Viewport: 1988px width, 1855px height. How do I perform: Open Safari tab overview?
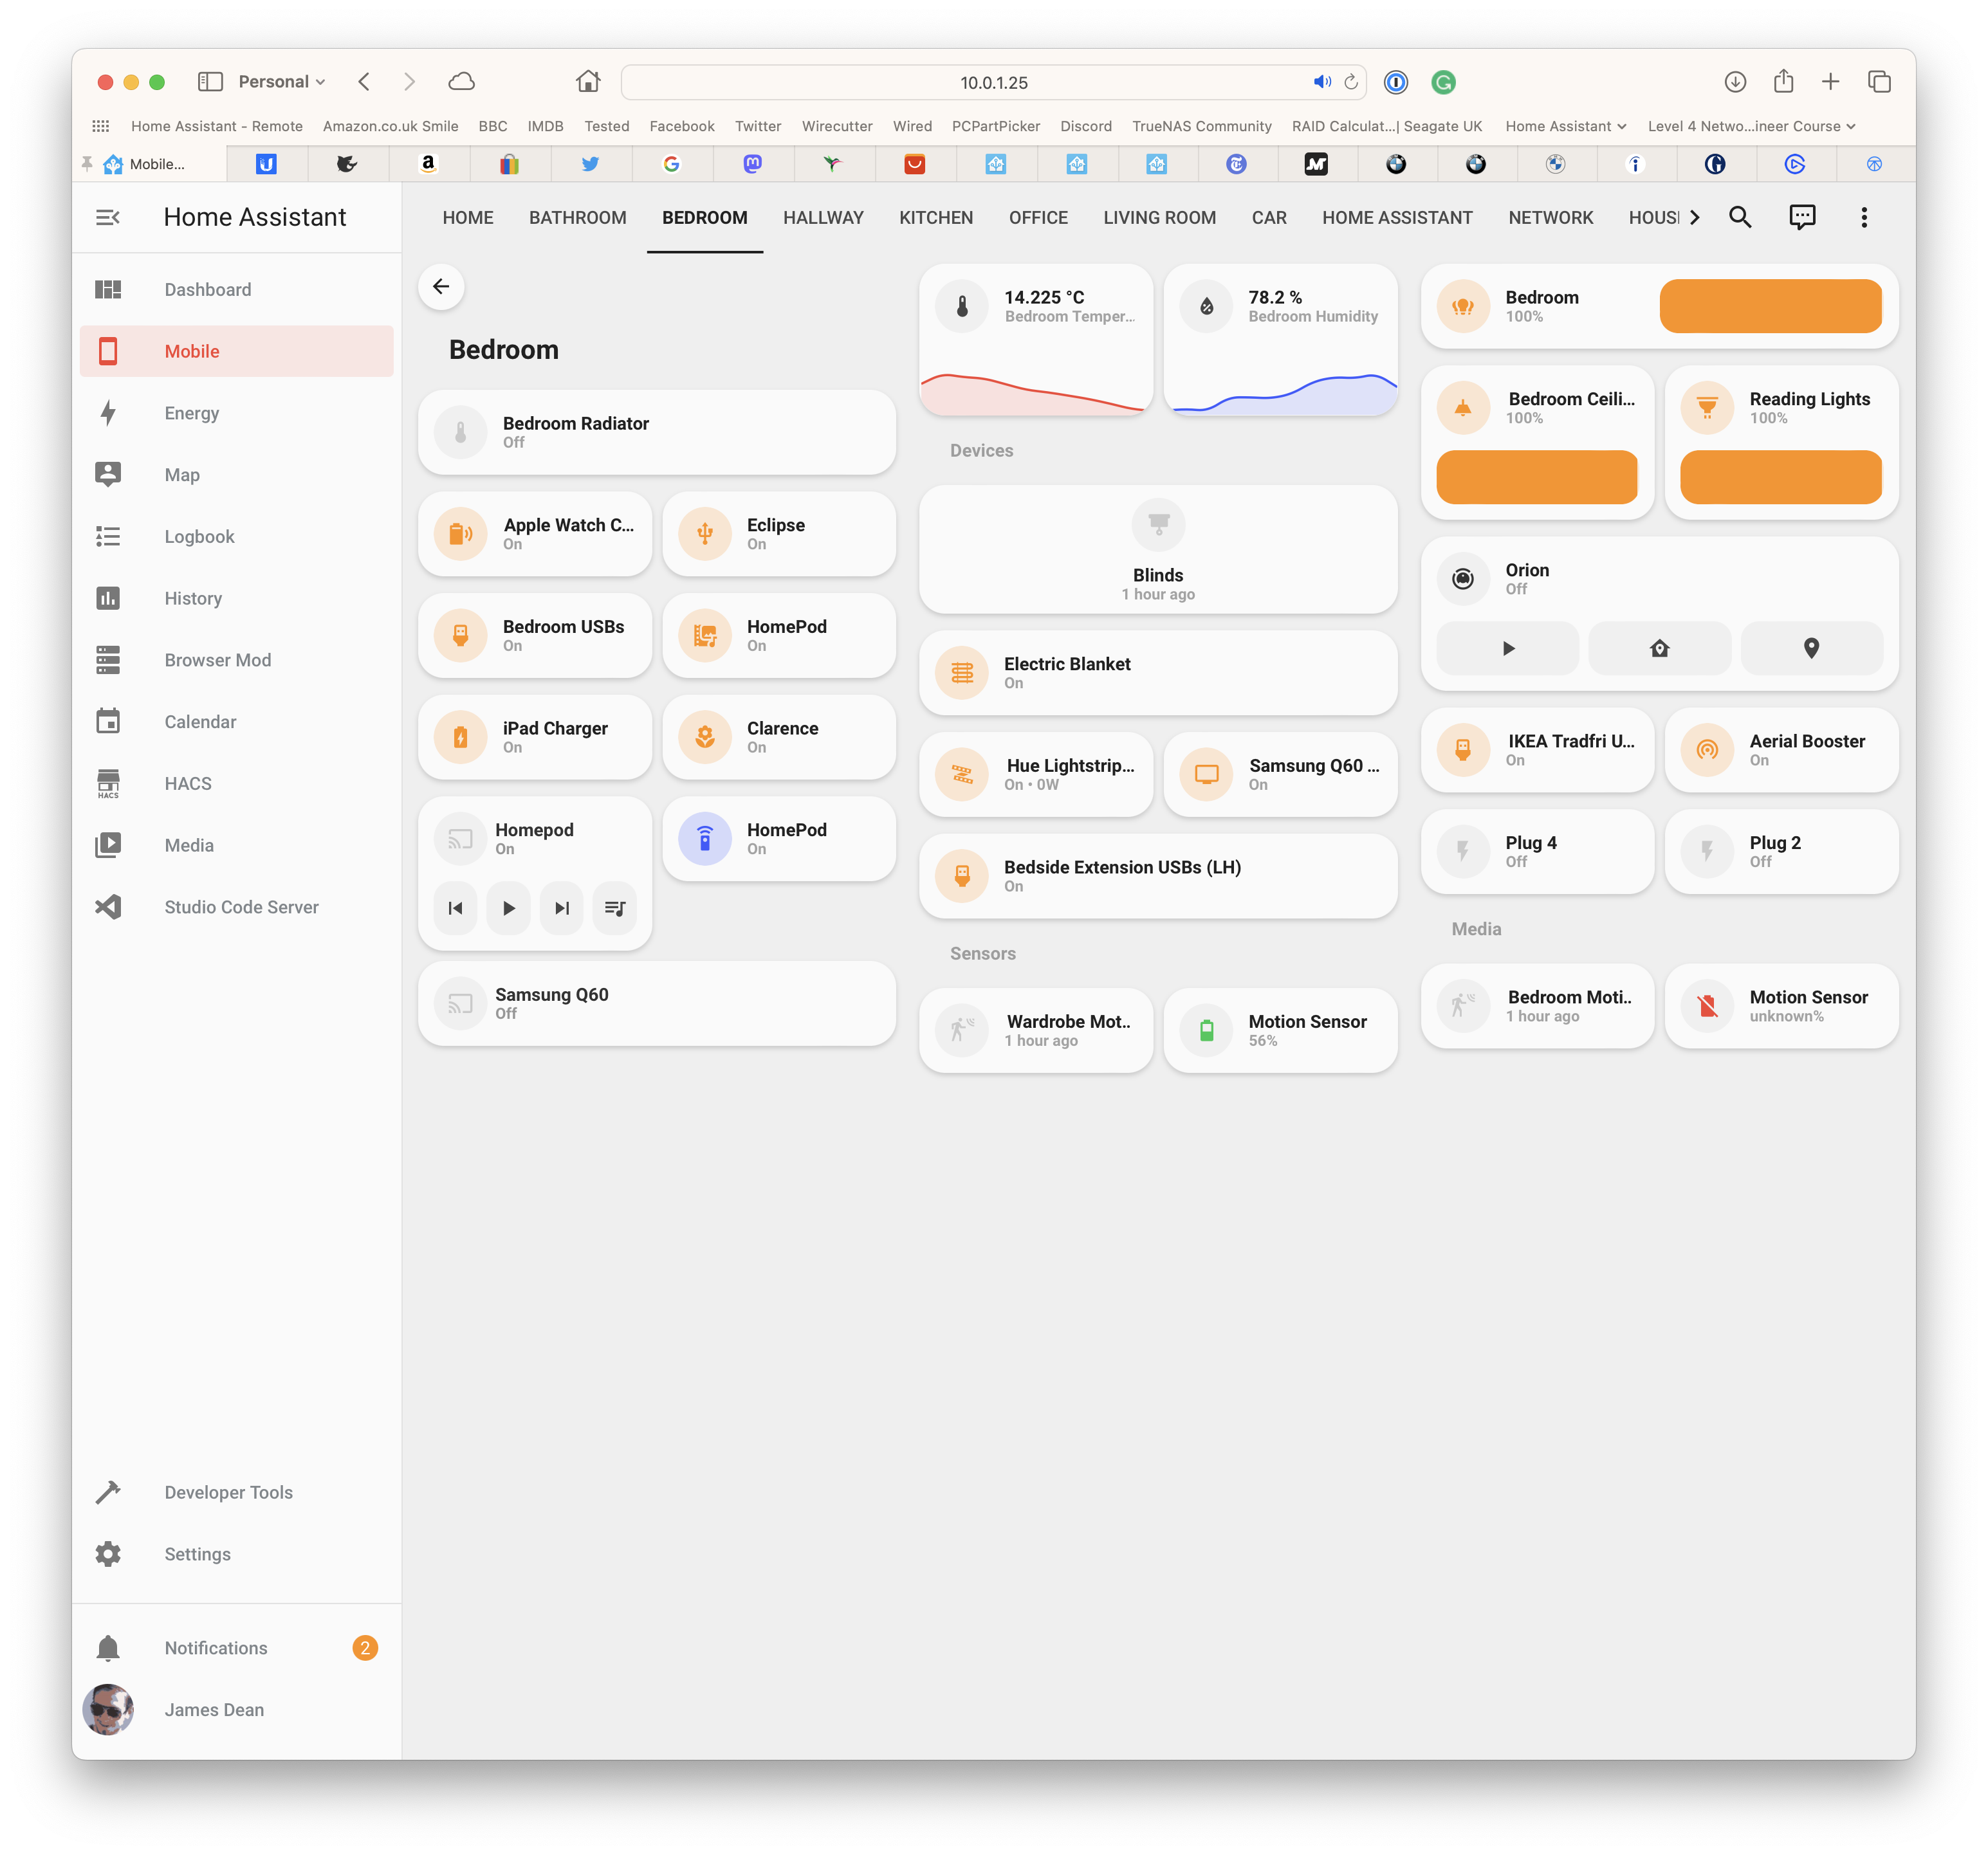pyautogui.click(x=1879, y=82)
